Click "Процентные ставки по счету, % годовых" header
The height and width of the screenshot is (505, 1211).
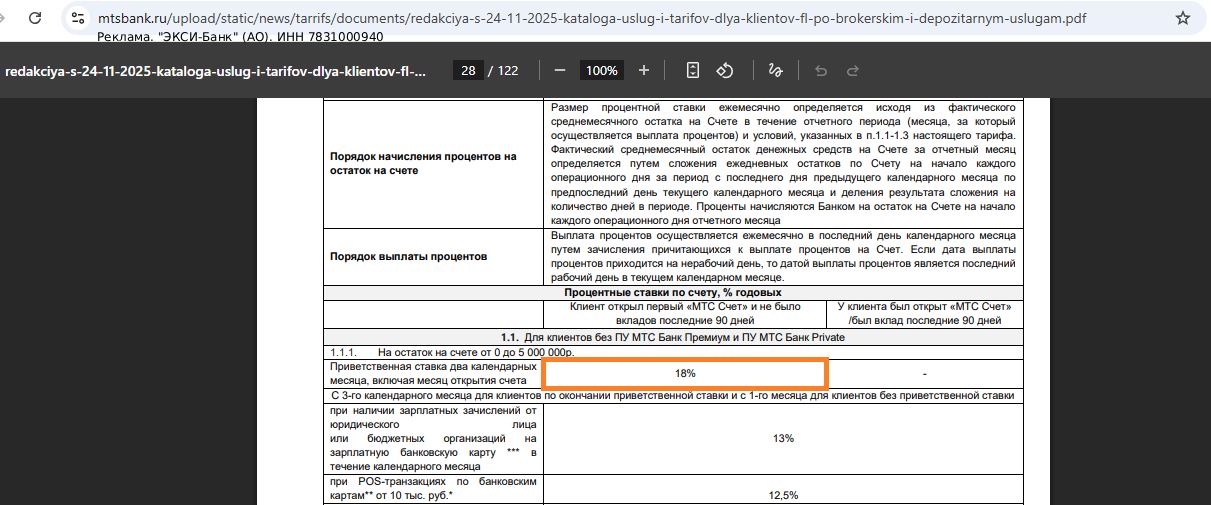pos(672,292)
